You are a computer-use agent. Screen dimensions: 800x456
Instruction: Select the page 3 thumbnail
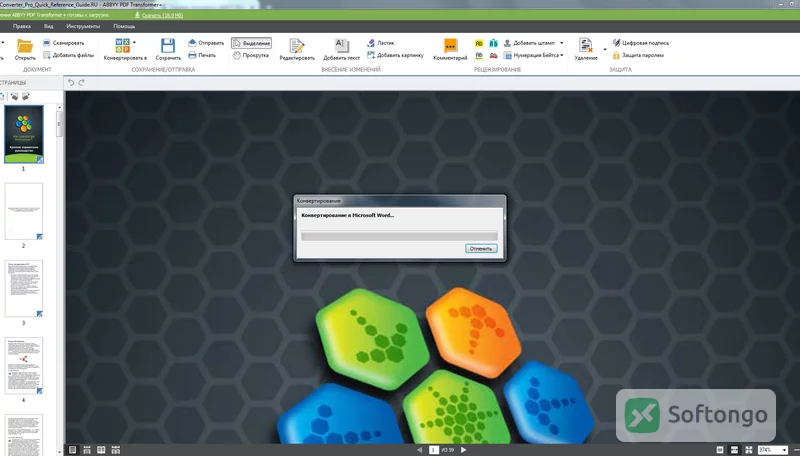pyautogui.click(x=24, y=289)
